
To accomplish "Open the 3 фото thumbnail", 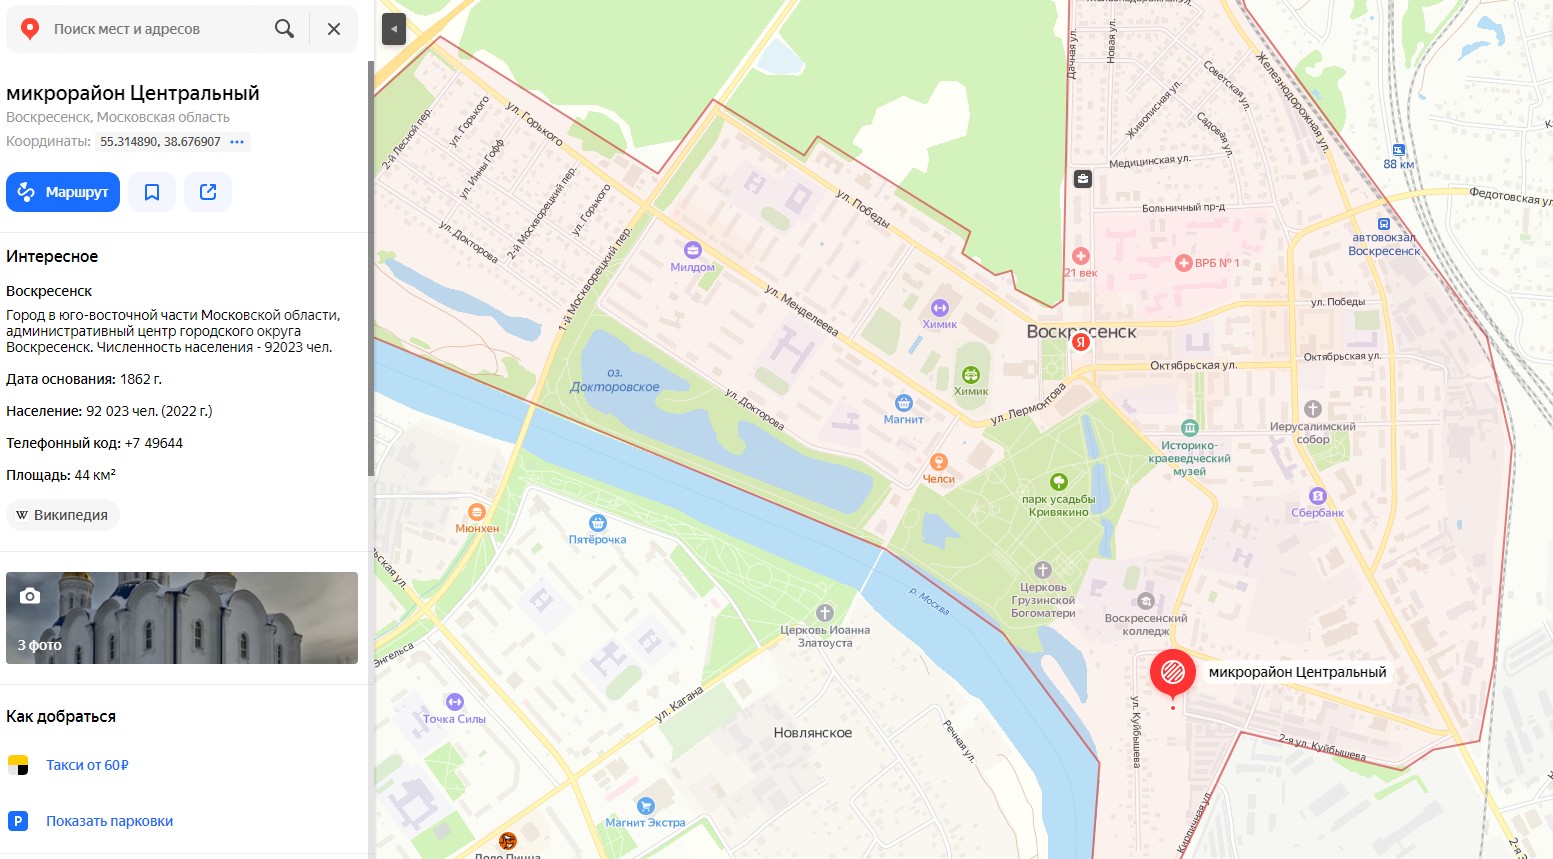I will coord(182,618).
